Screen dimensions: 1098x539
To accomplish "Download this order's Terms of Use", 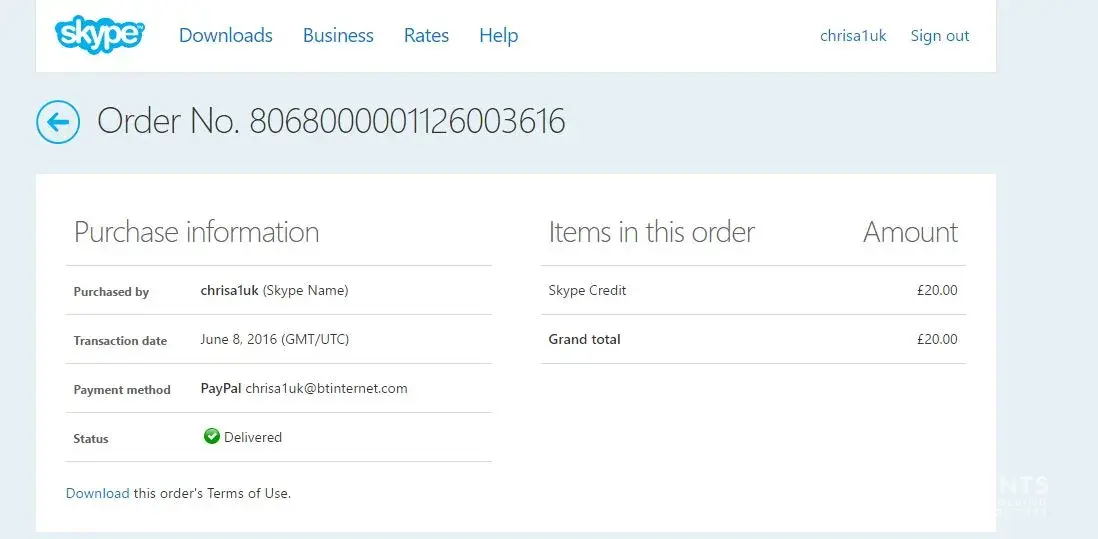I will [97, 493].
